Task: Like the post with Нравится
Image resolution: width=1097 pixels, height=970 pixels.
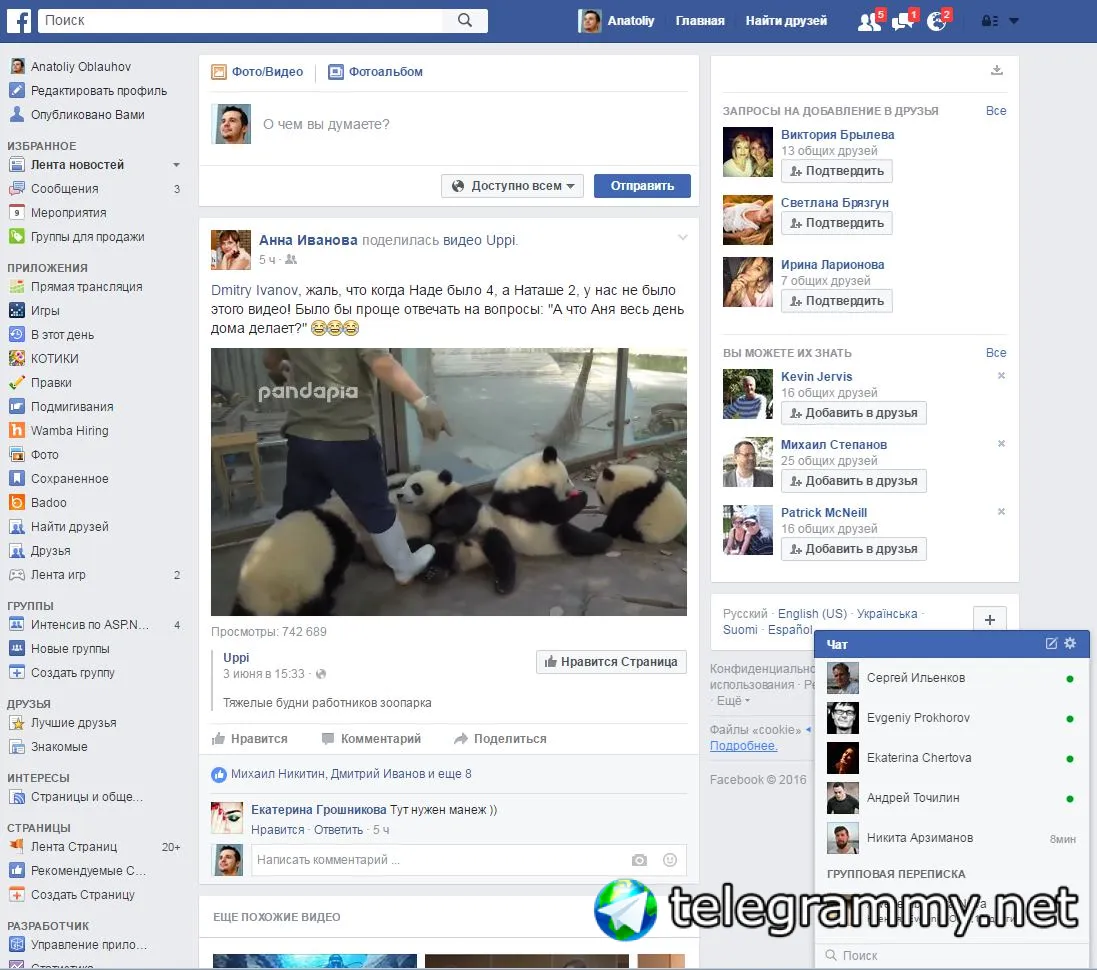Action: coord(250,739)
